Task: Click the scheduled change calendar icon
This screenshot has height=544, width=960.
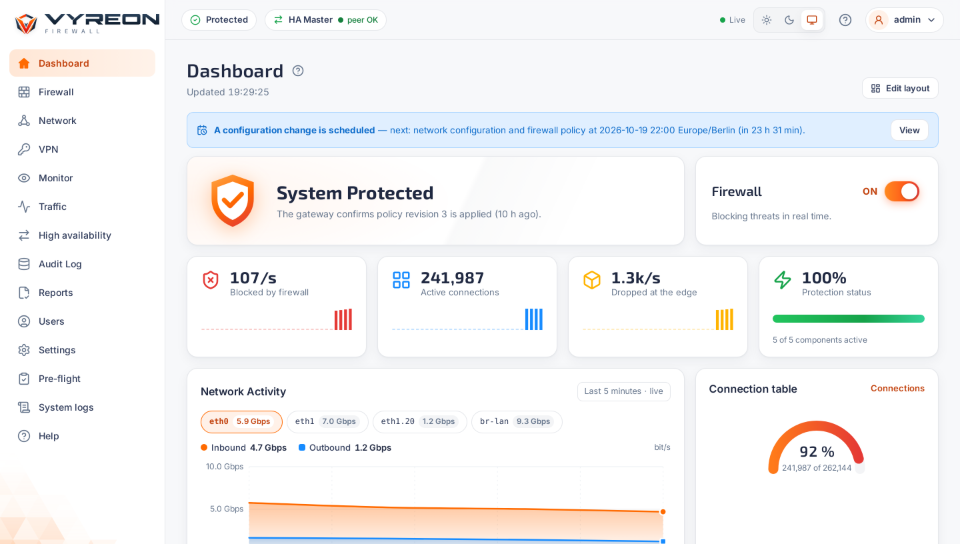Action: click(x=202, y=130)
